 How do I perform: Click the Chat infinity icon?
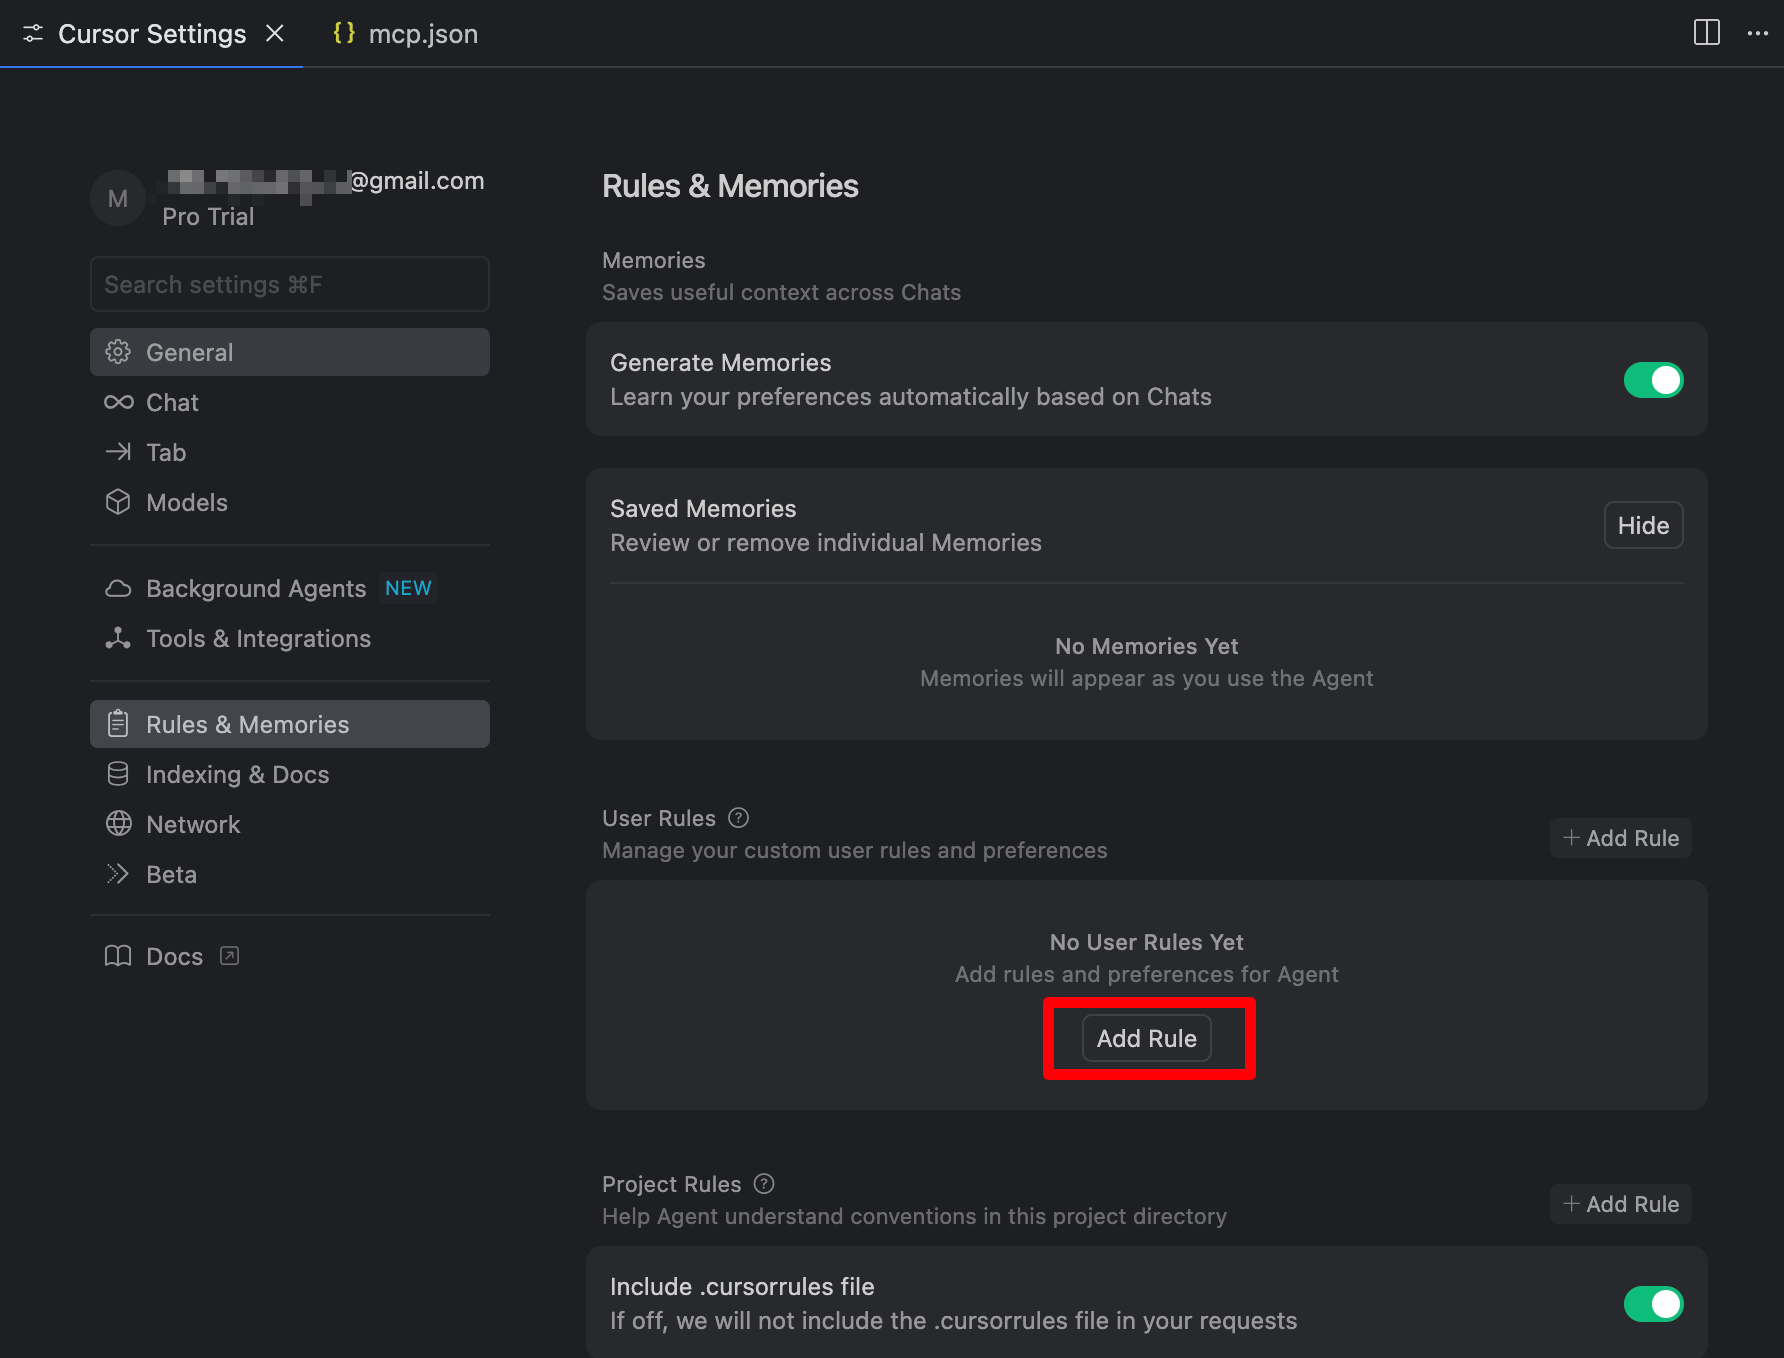tap(118, 402)
